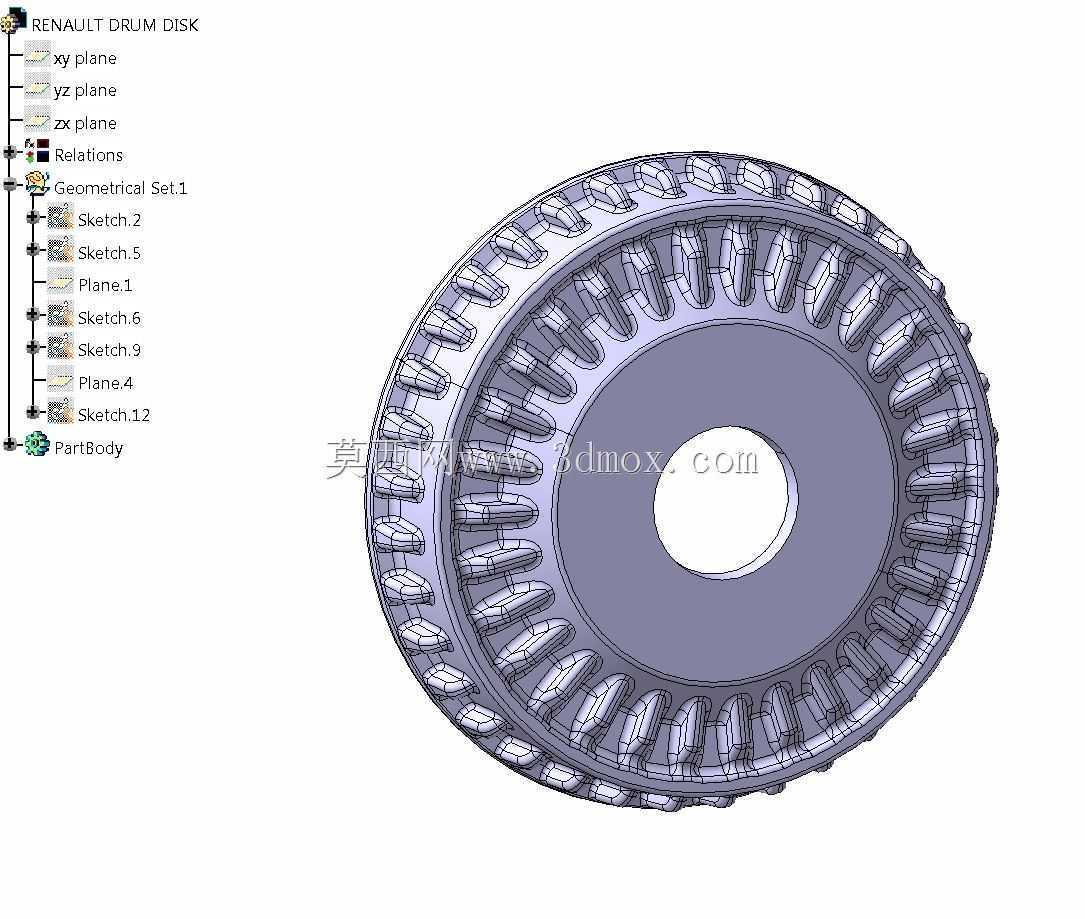1085x919 pixels.
Task: Click the xy plane label
Action: click(x=85, y=59)
